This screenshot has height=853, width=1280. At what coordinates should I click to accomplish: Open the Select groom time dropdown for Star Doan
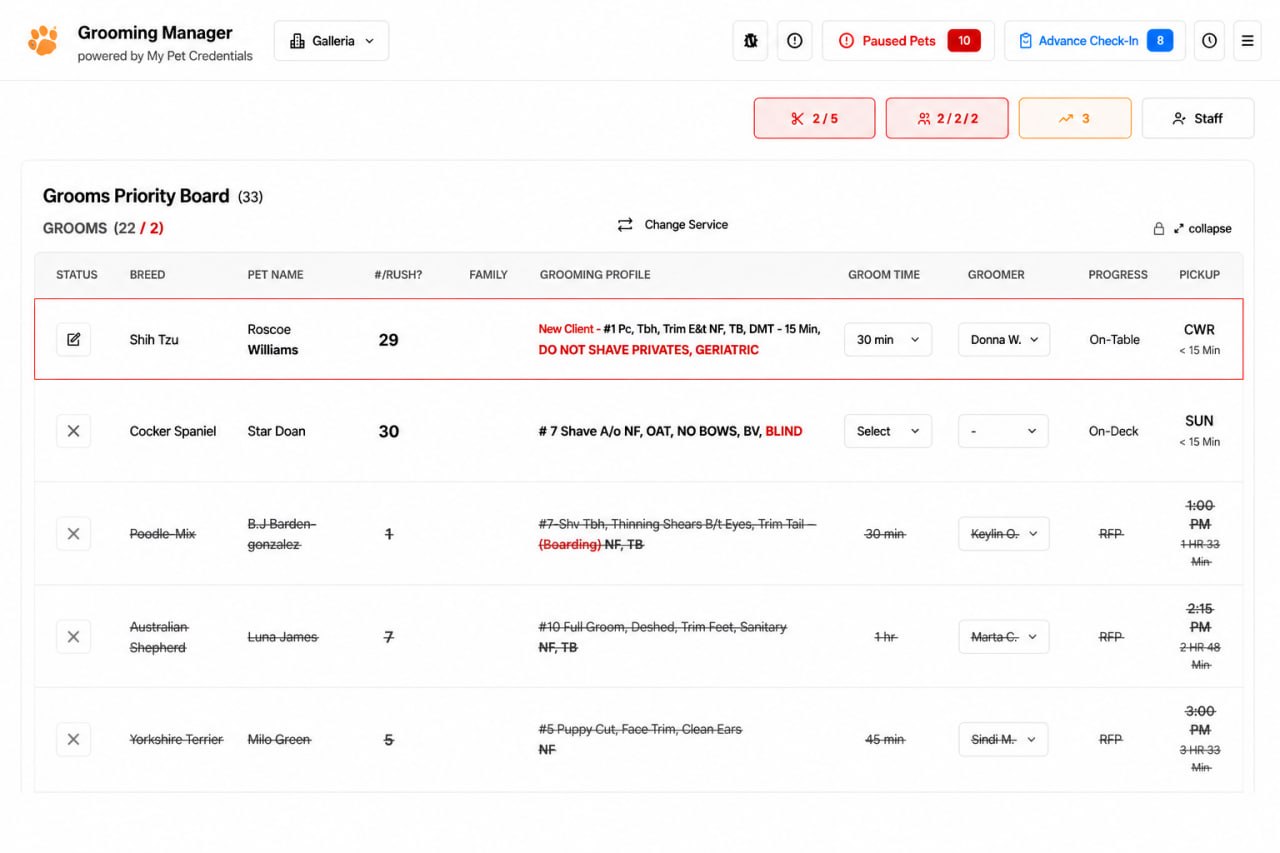point(888,431)
